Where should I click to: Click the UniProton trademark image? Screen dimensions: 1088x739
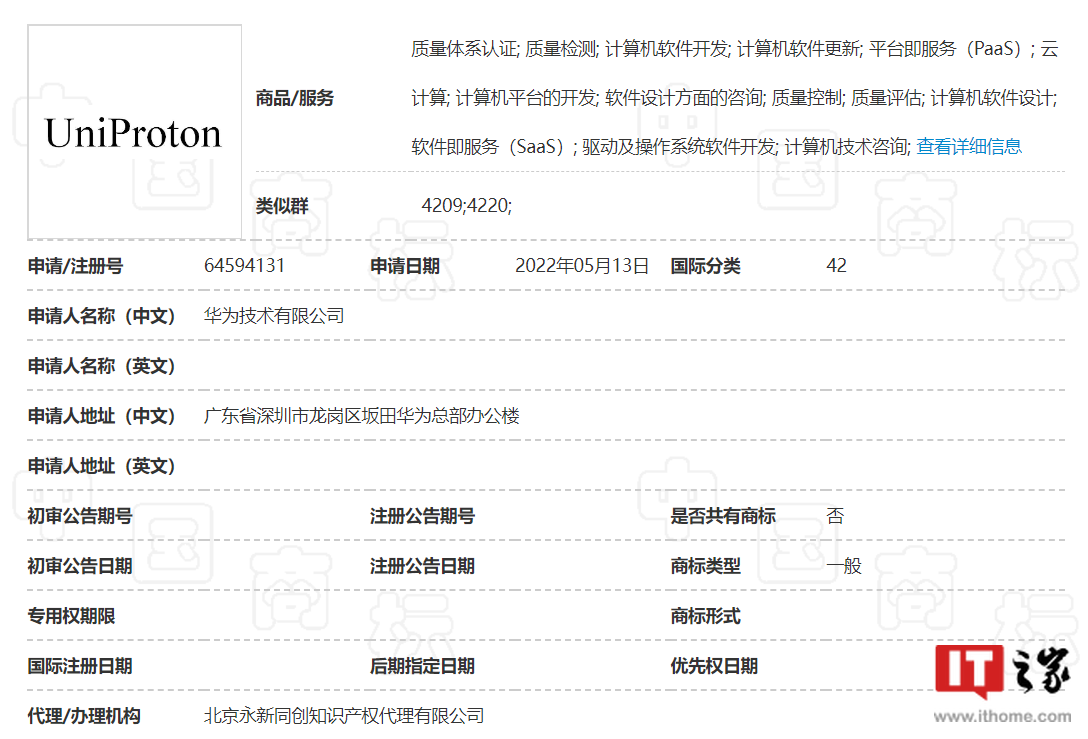click(x=135, y=132)
